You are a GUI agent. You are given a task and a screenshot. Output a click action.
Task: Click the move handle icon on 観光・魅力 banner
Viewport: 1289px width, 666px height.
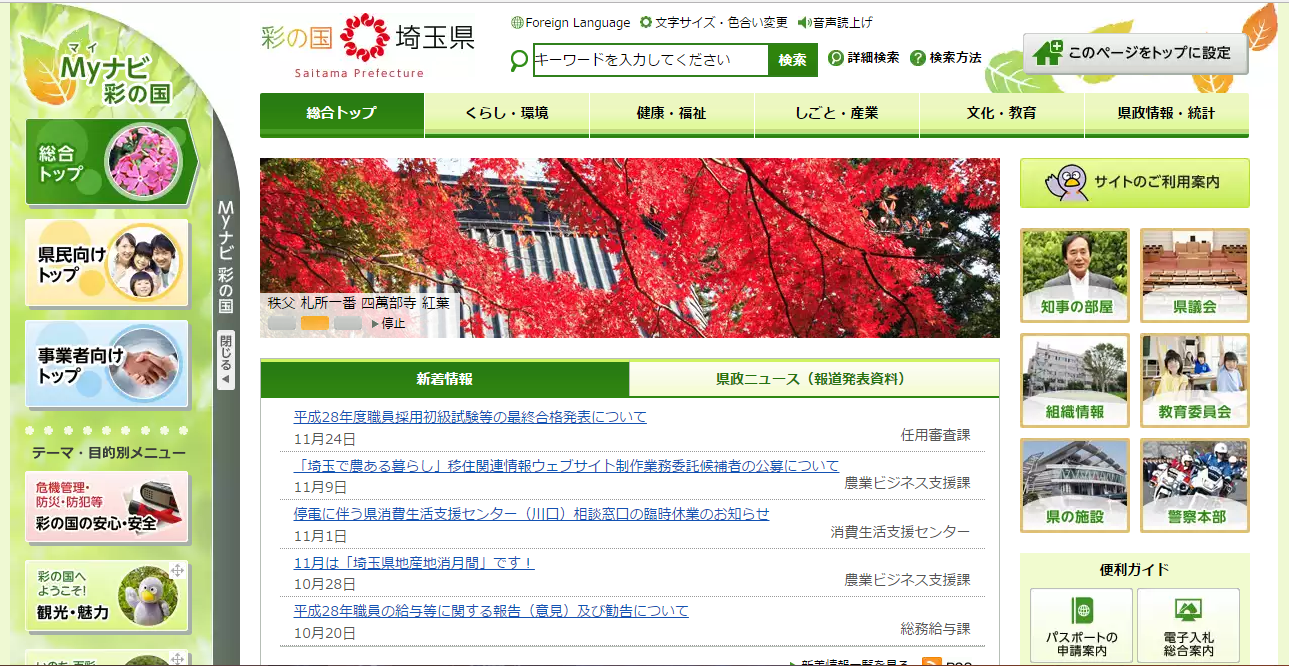coord(177,570)
